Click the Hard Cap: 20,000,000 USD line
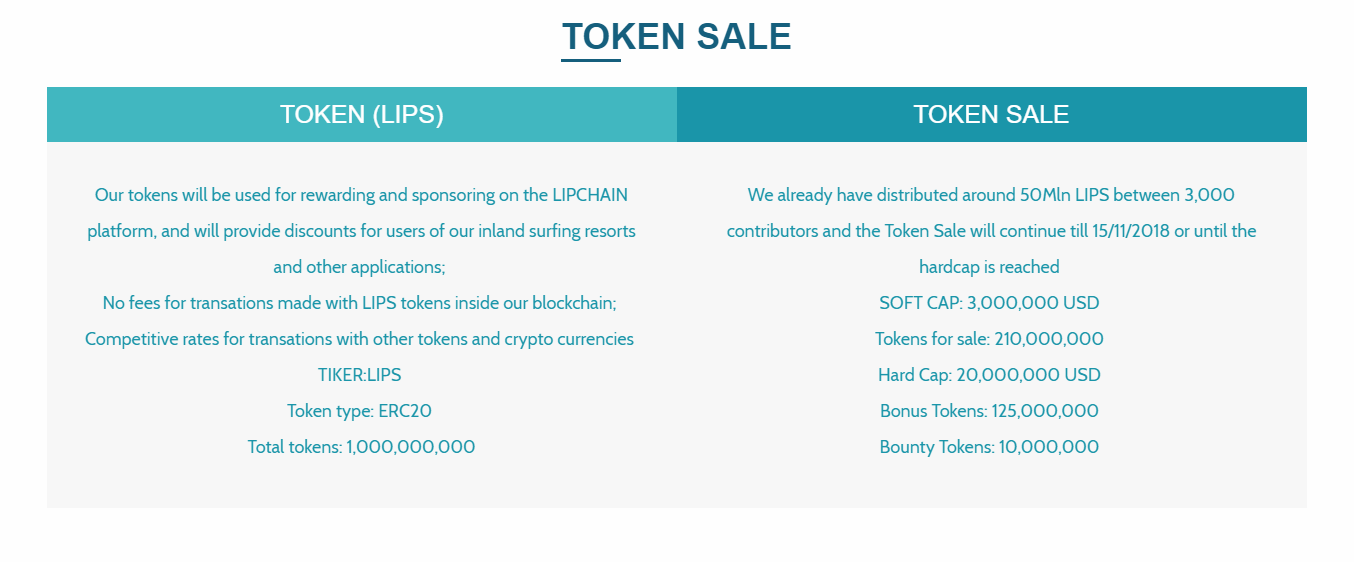This screenshot has height=562, width=1354. [989, 375]
